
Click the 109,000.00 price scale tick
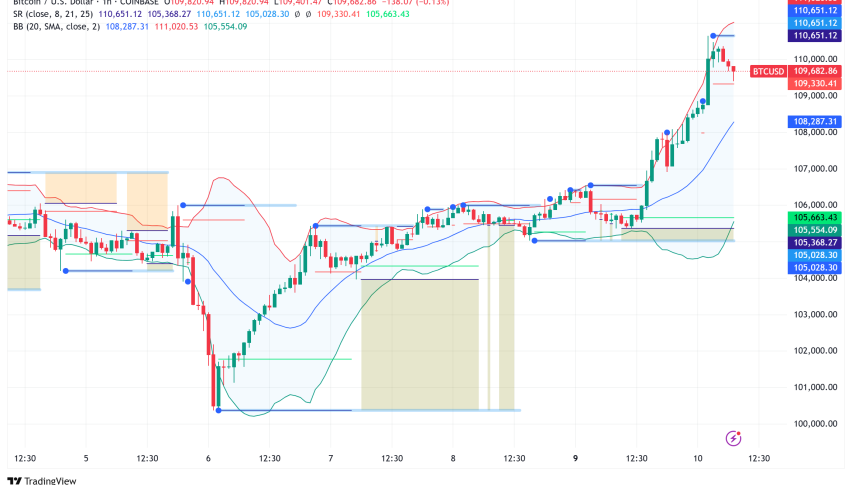click(815, 96)
